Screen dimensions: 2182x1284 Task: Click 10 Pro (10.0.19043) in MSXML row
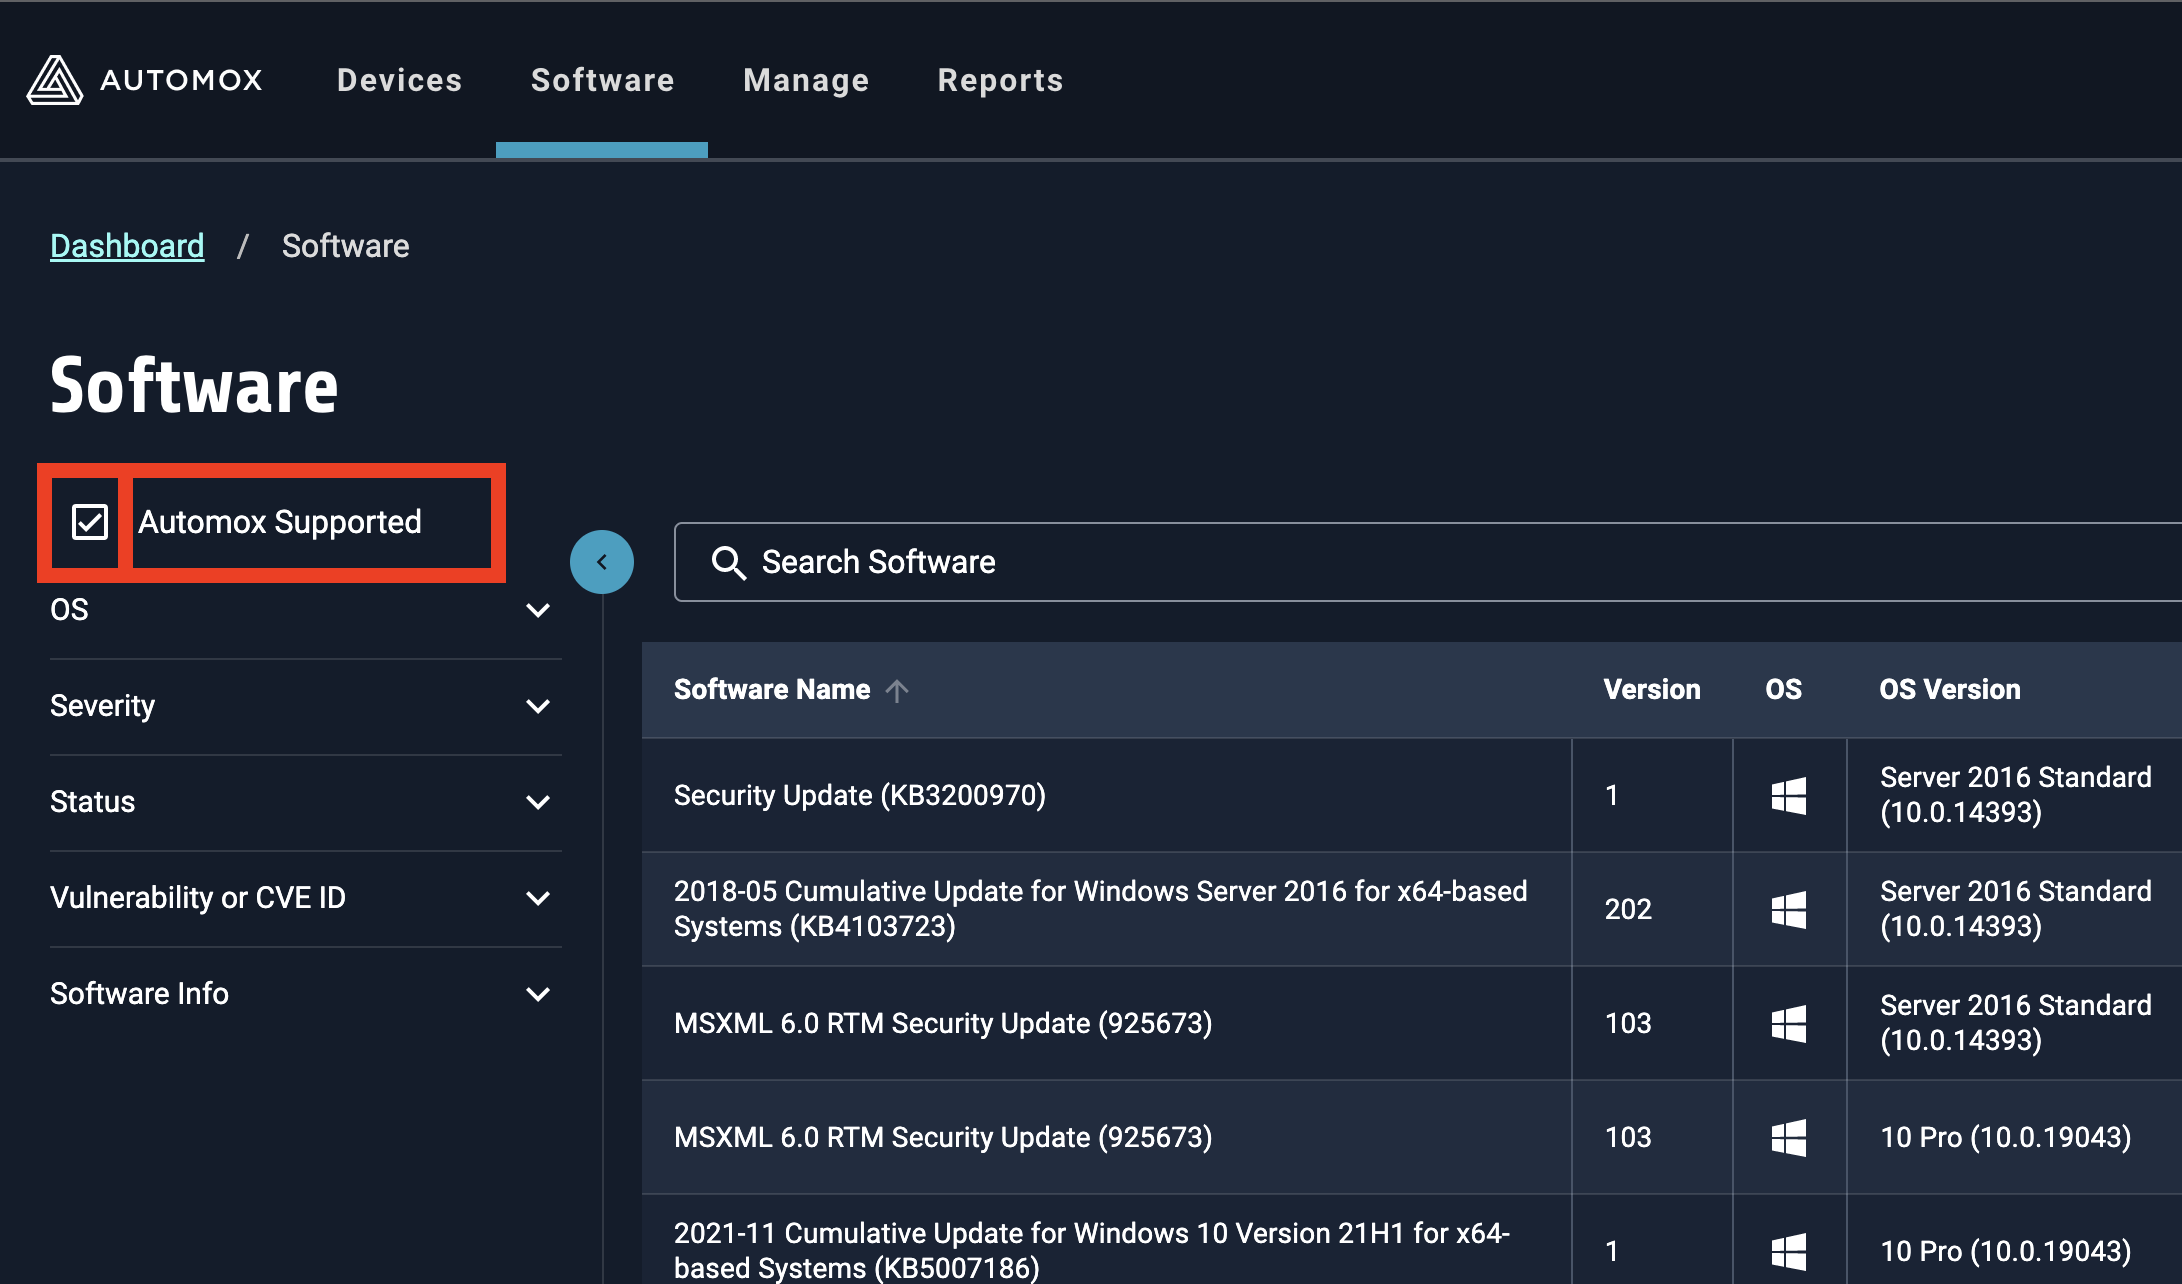click(x=2006, y=1138)
